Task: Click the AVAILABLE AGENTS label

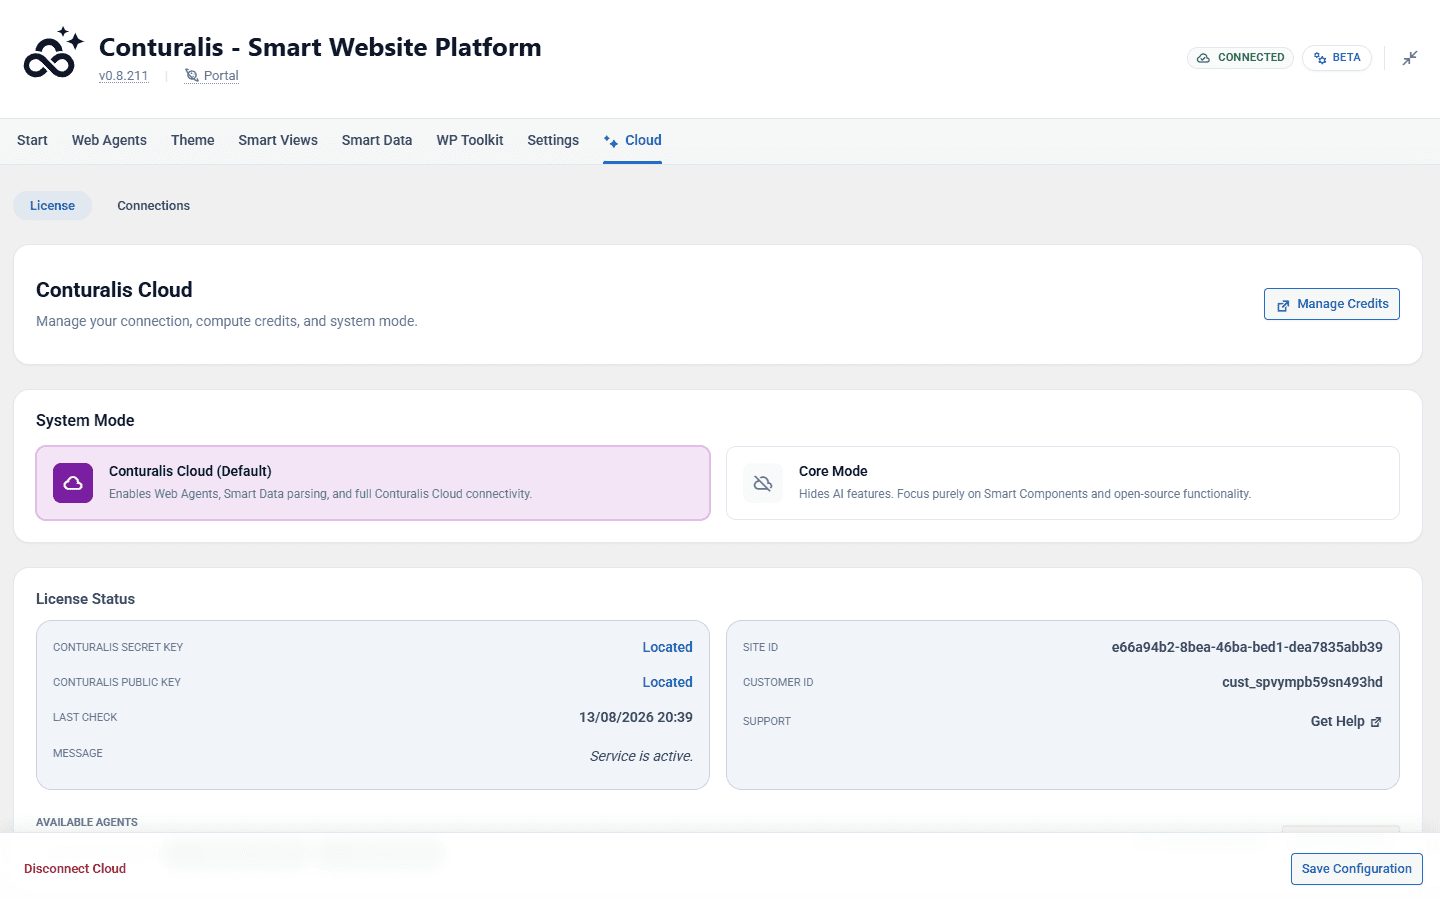Action: pyautogui.click(x=87, y=822)
